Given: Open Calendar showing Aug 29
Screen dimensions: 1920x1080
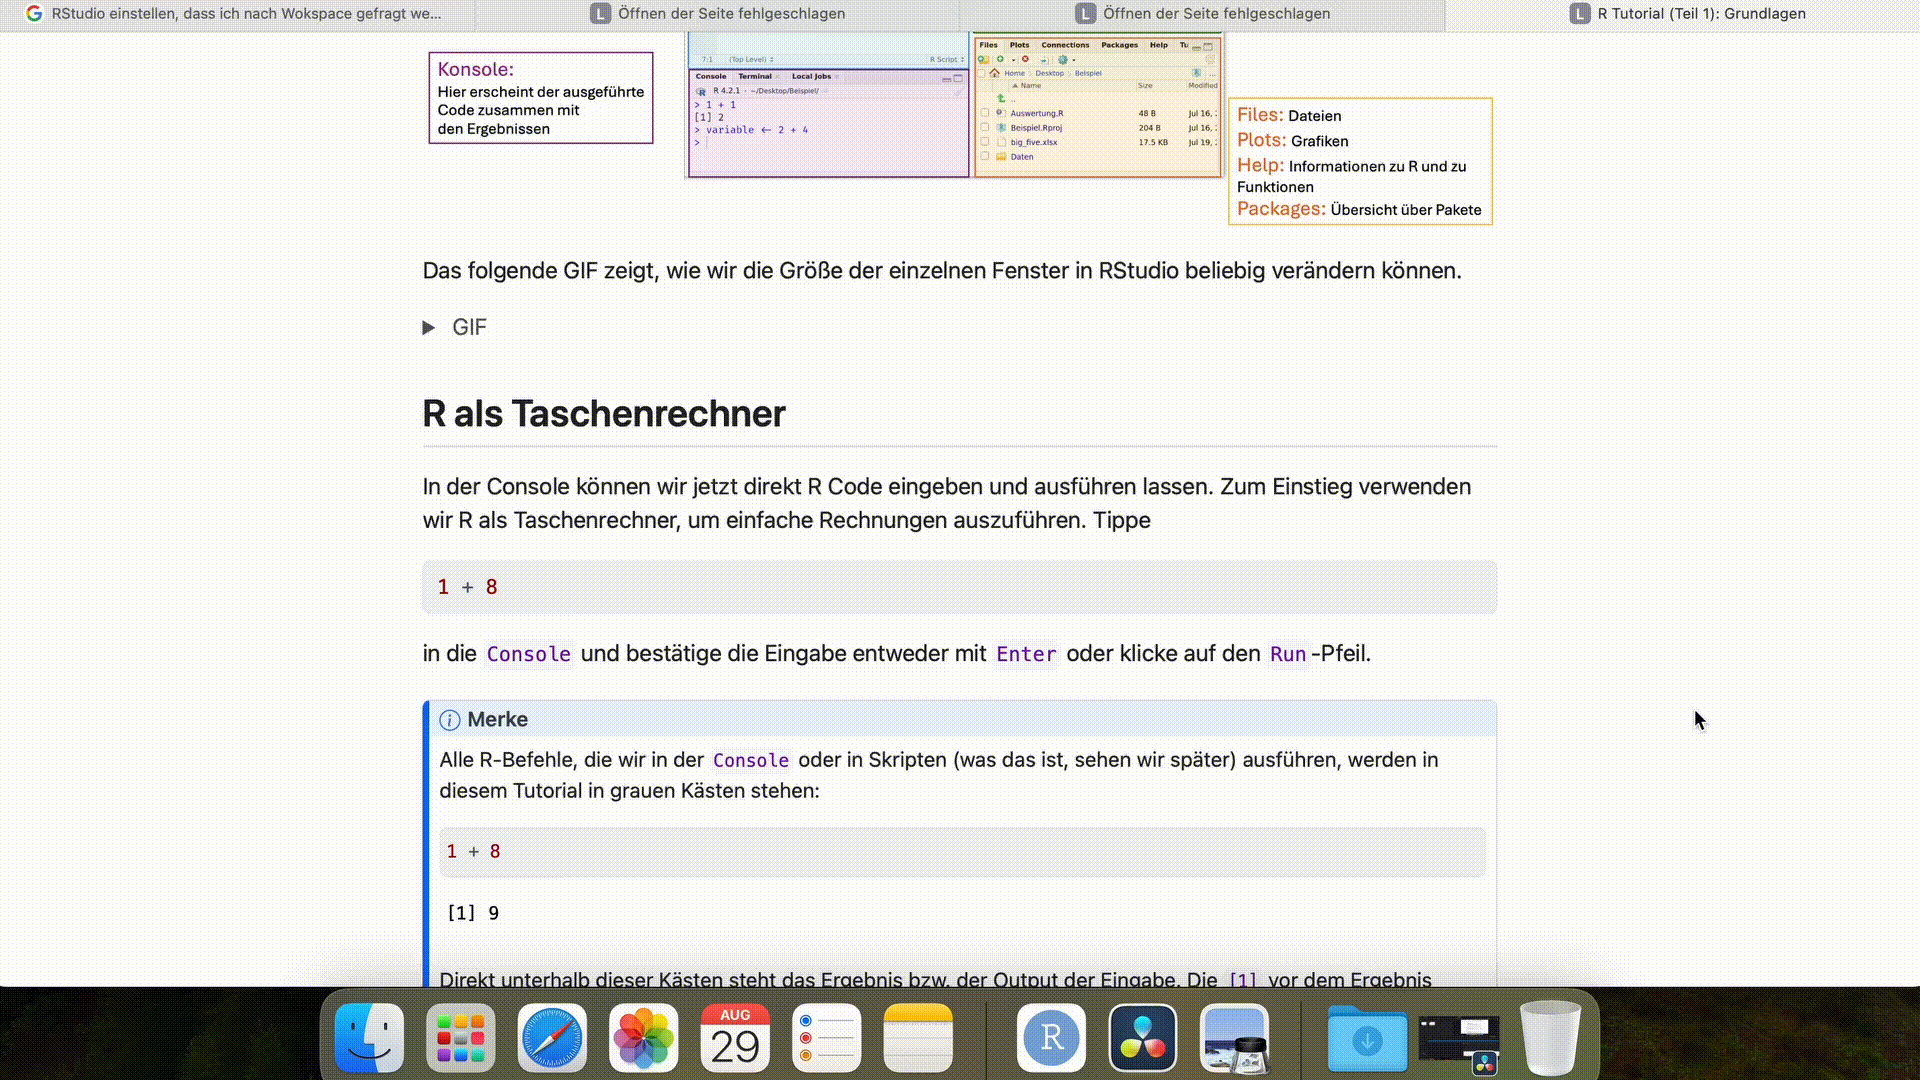Looking at the screenshot, I should pos(735,1038).
